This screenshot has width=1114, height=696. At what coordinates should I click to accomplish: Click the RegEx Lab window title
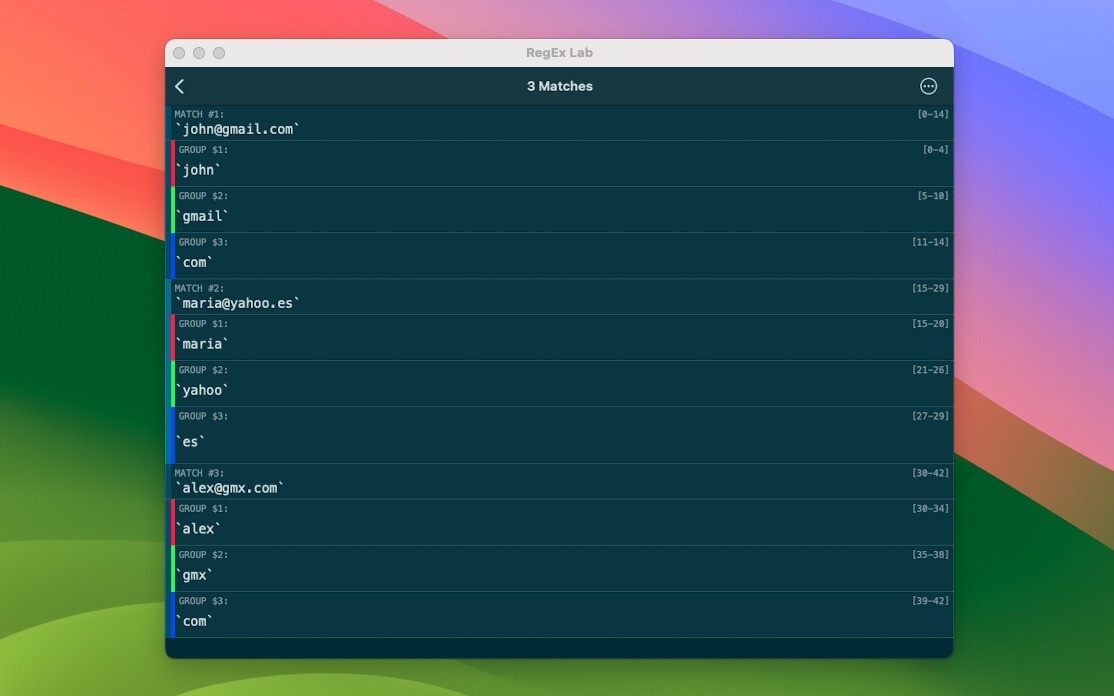(x=560, y=53)
